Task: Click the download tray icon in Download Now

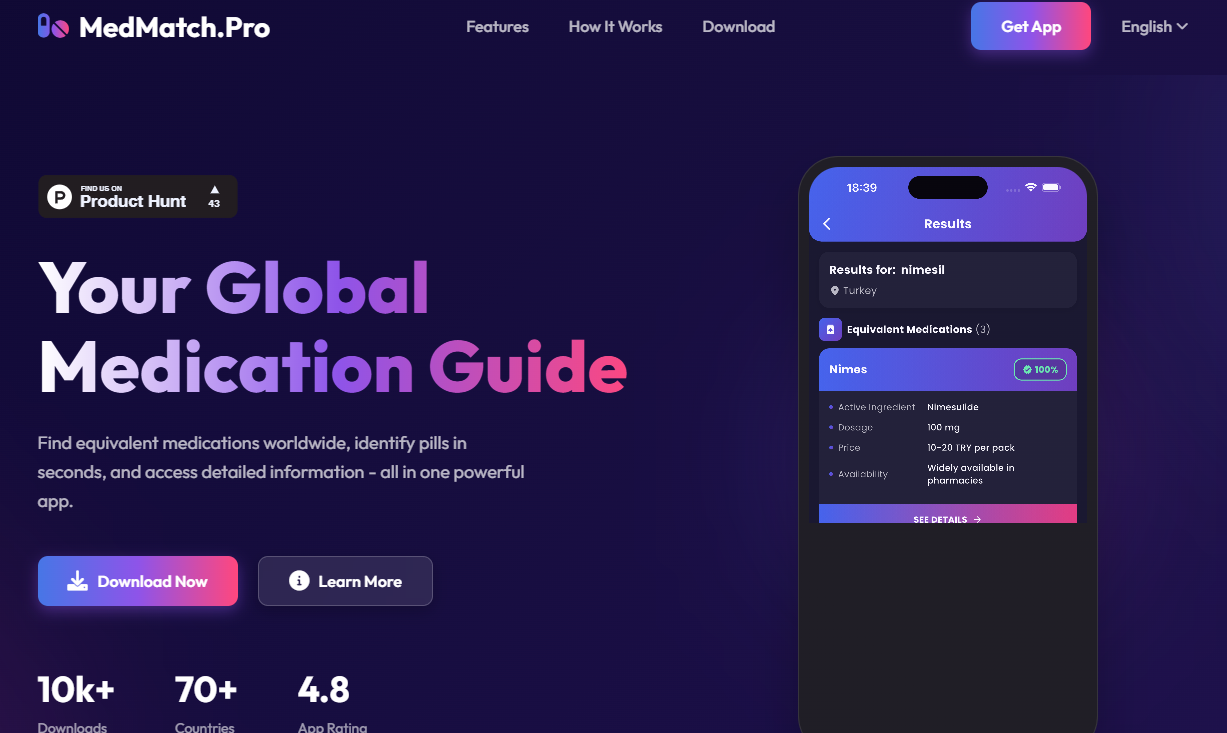Action: click(x=78, y=581)
